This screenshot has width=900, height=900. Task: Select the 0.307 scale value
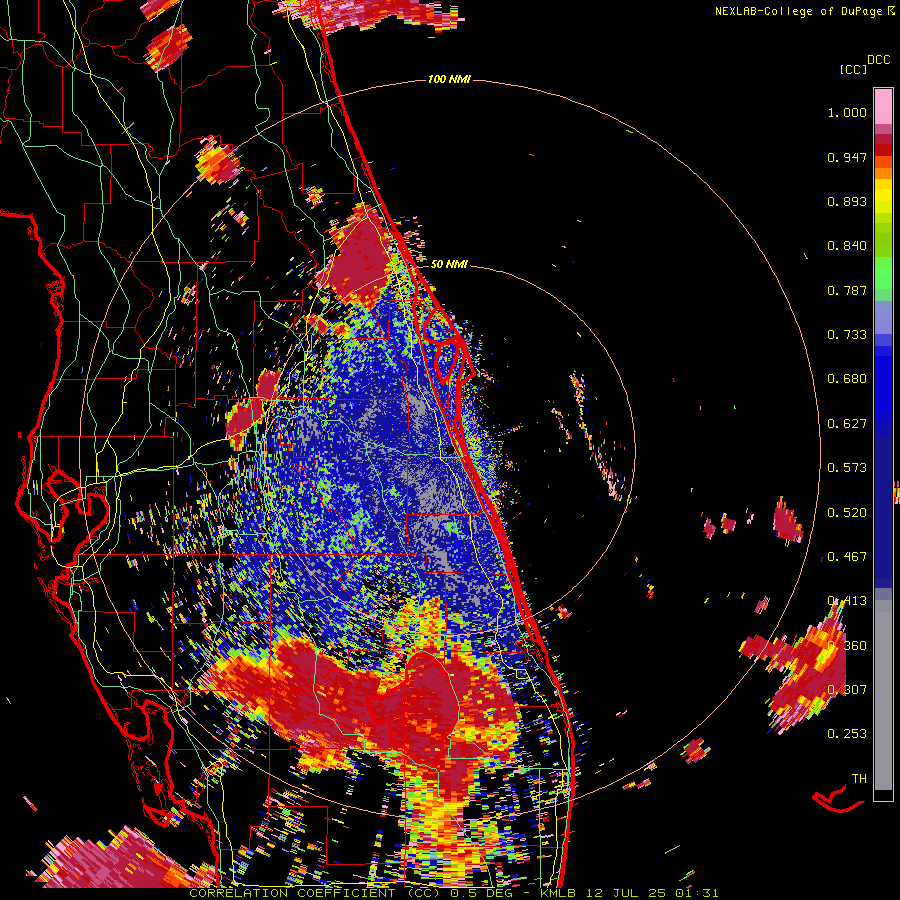coord(847,690)
